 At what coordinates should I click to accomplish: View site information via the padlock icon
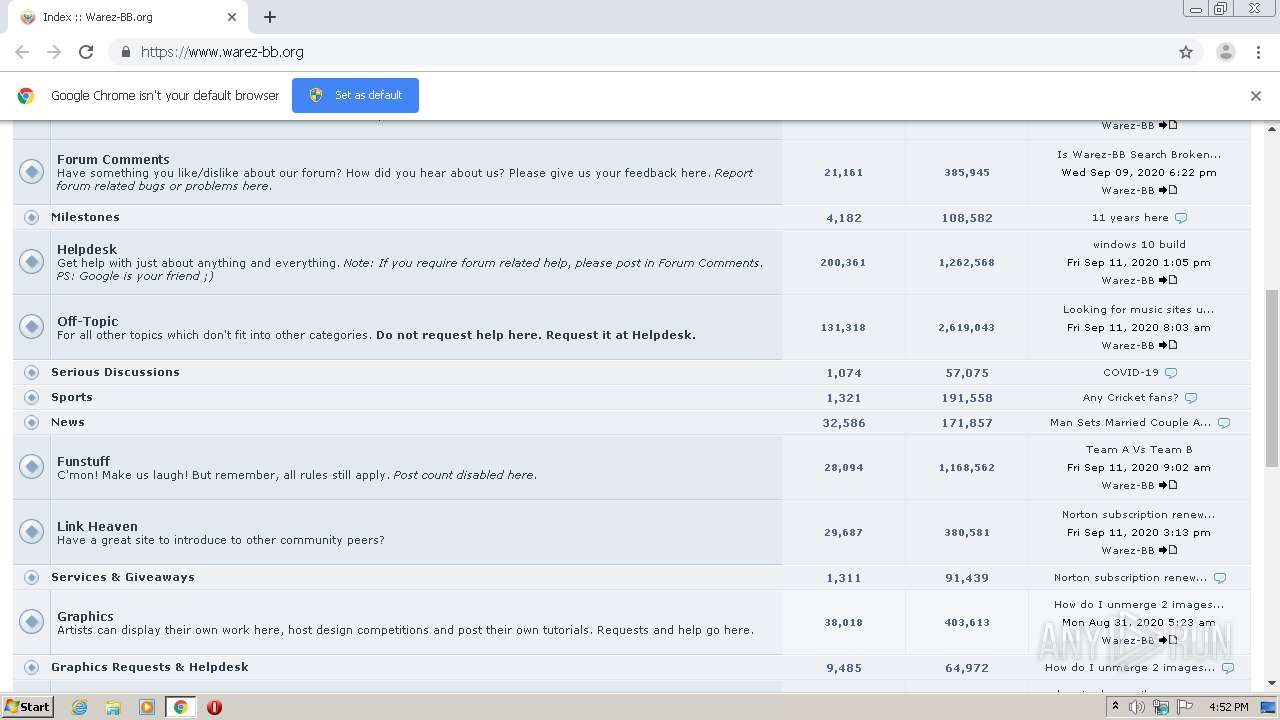[x=125, y=52]
